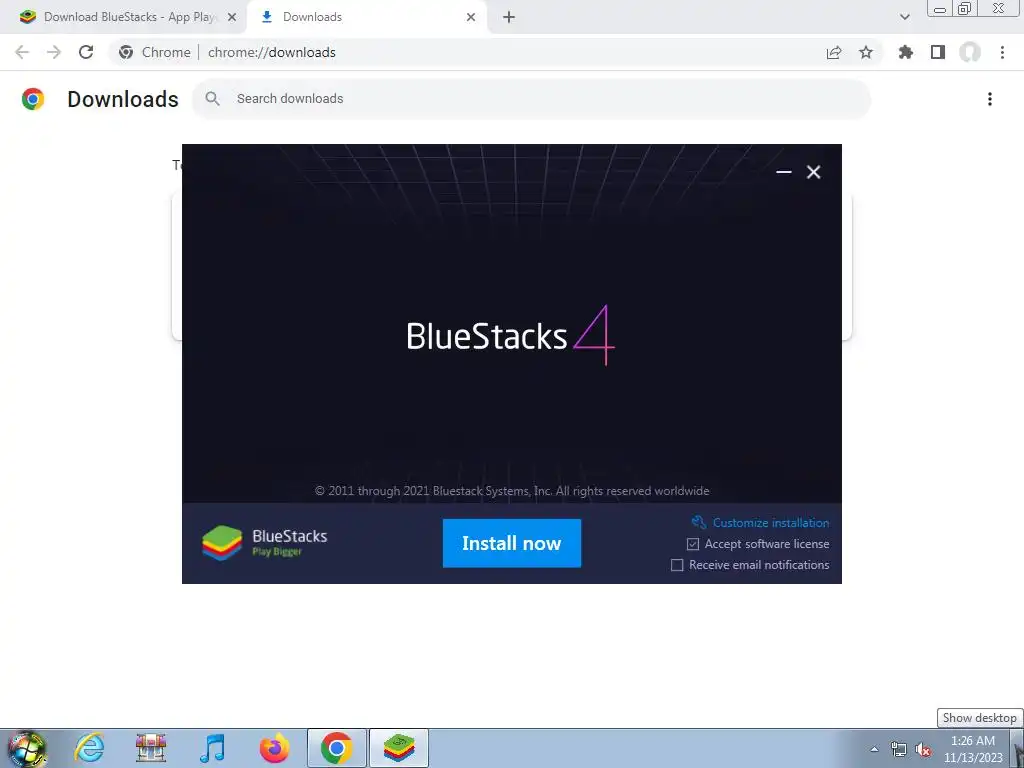
Task: Open Chrome main three-dot menu
Action: point(1002,52)
